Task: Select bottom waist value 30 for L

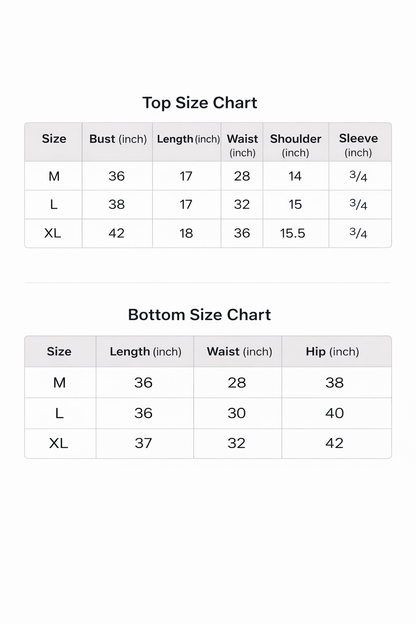Action: [x=236, y=413]
